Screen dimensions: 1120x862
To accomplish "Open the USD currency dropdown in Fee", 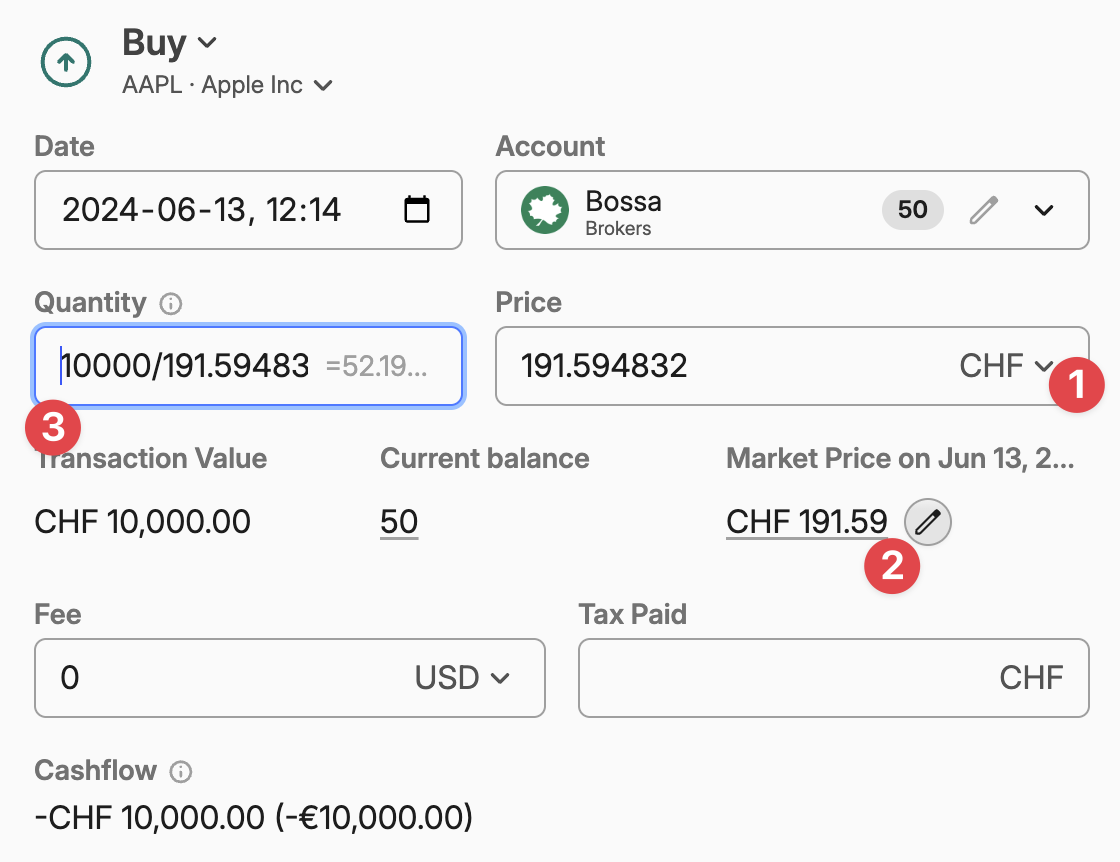I will pyautogui.click(x=462, y=678).
